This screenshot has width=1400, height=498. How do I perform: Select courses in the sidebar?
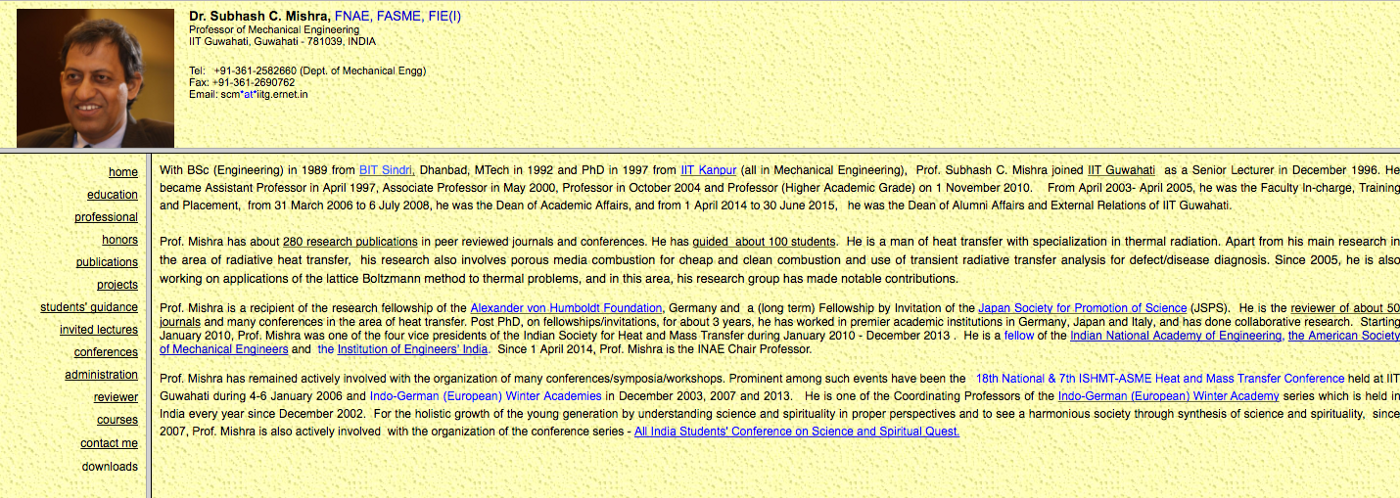click(117, 420)
